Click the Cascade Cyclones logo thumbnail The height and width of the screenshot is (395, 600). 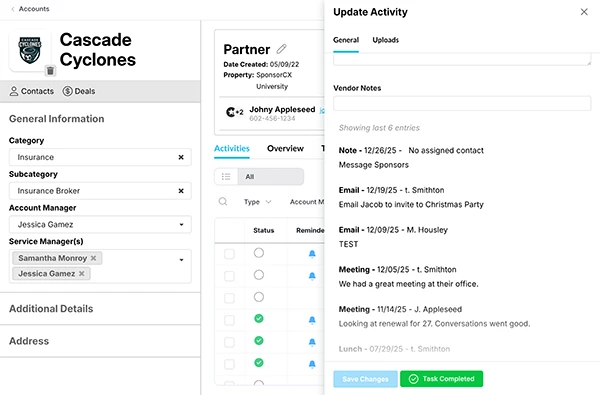tap(30, 50)
